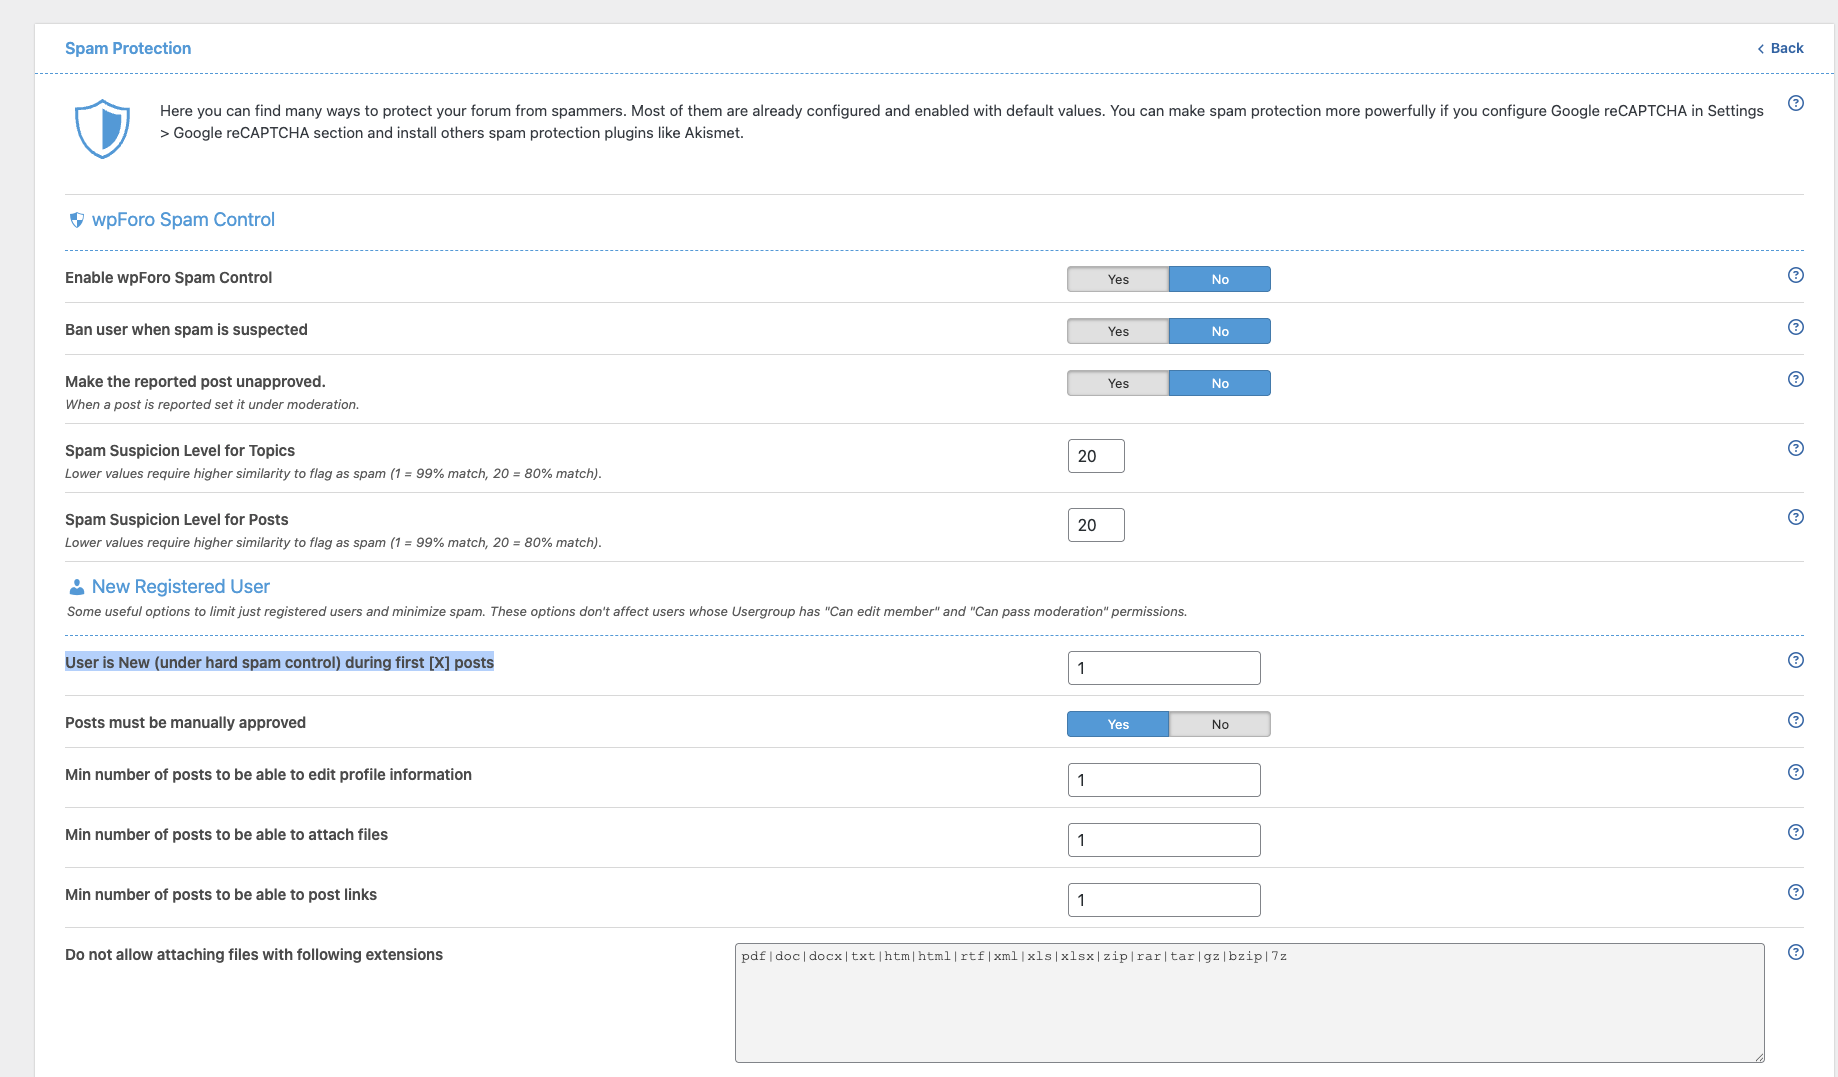1838x1077 pixels.
Task: Open help icon beside Ban user setting
Action: tap(1795, 328)
